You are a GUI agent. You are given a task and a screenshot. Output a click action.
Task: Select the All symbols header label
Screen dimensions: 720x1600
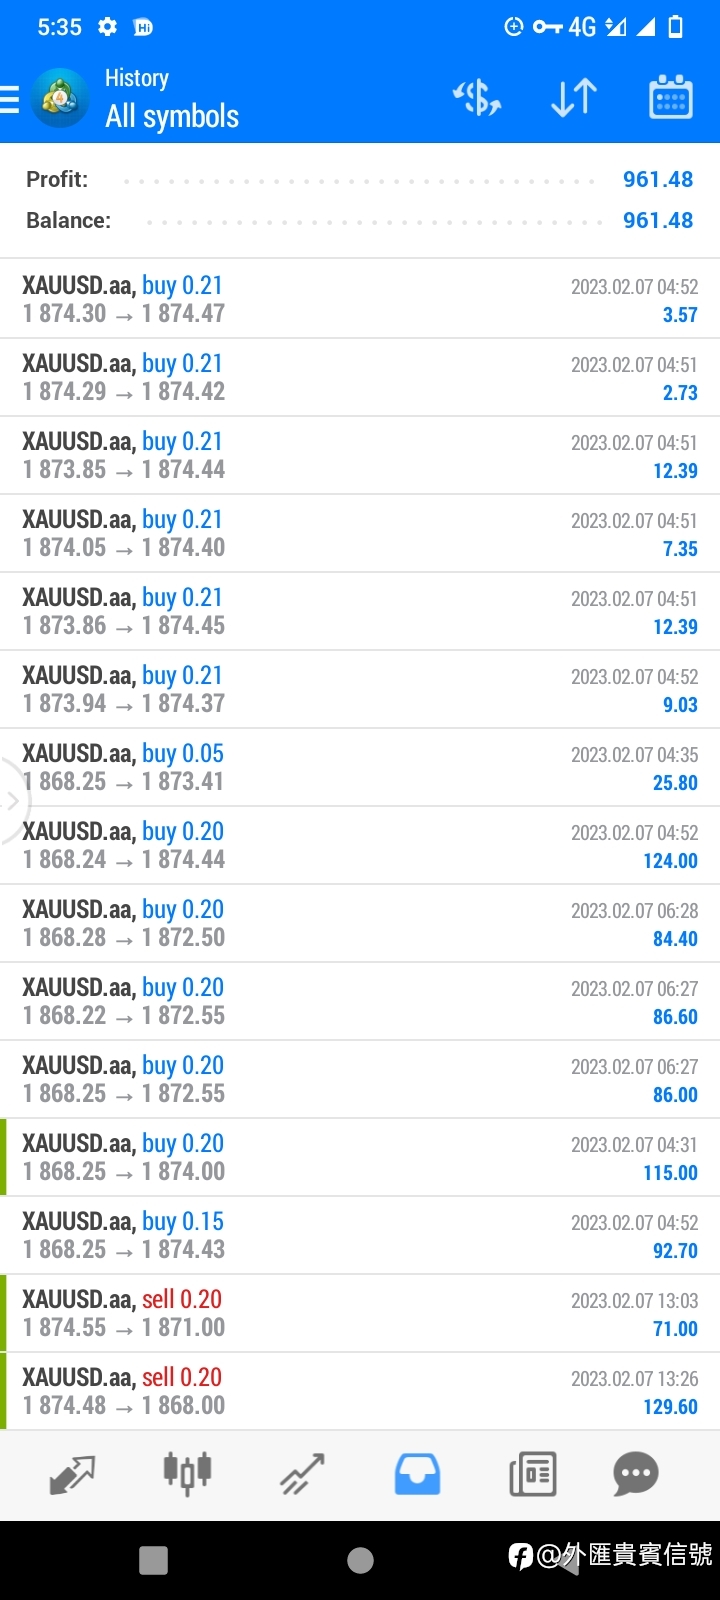click(x=172, y=117)
